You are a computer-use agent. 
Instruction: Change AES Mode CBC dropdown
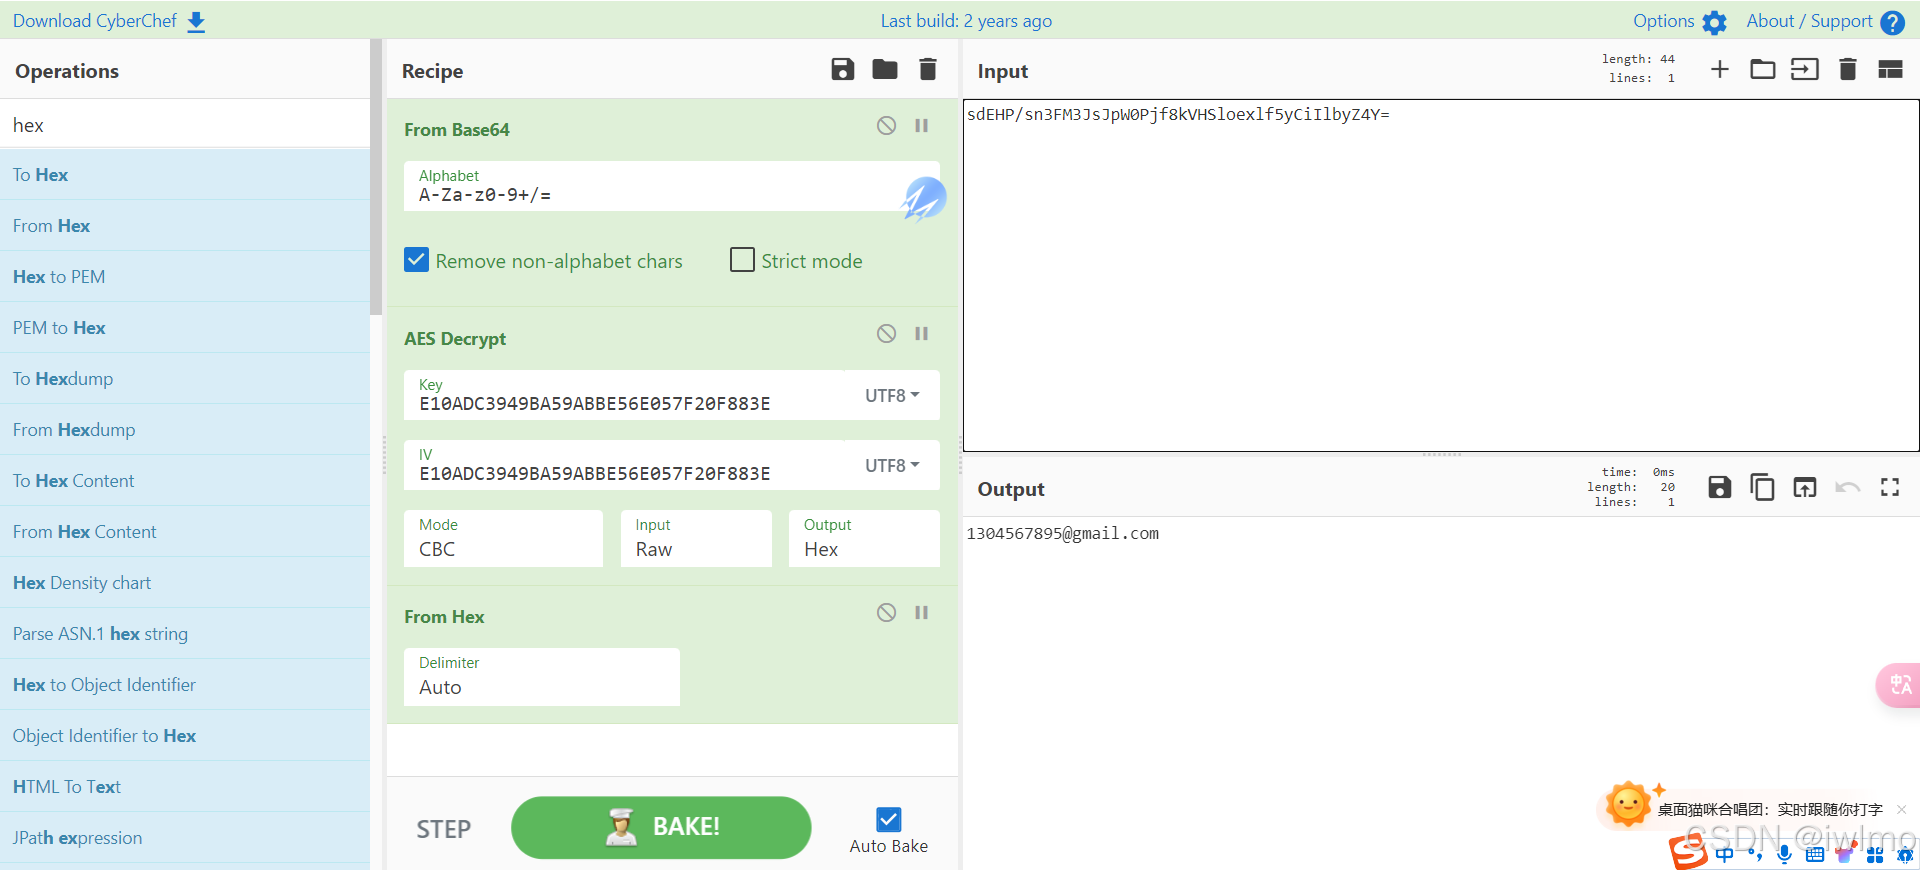click(503, 539)
